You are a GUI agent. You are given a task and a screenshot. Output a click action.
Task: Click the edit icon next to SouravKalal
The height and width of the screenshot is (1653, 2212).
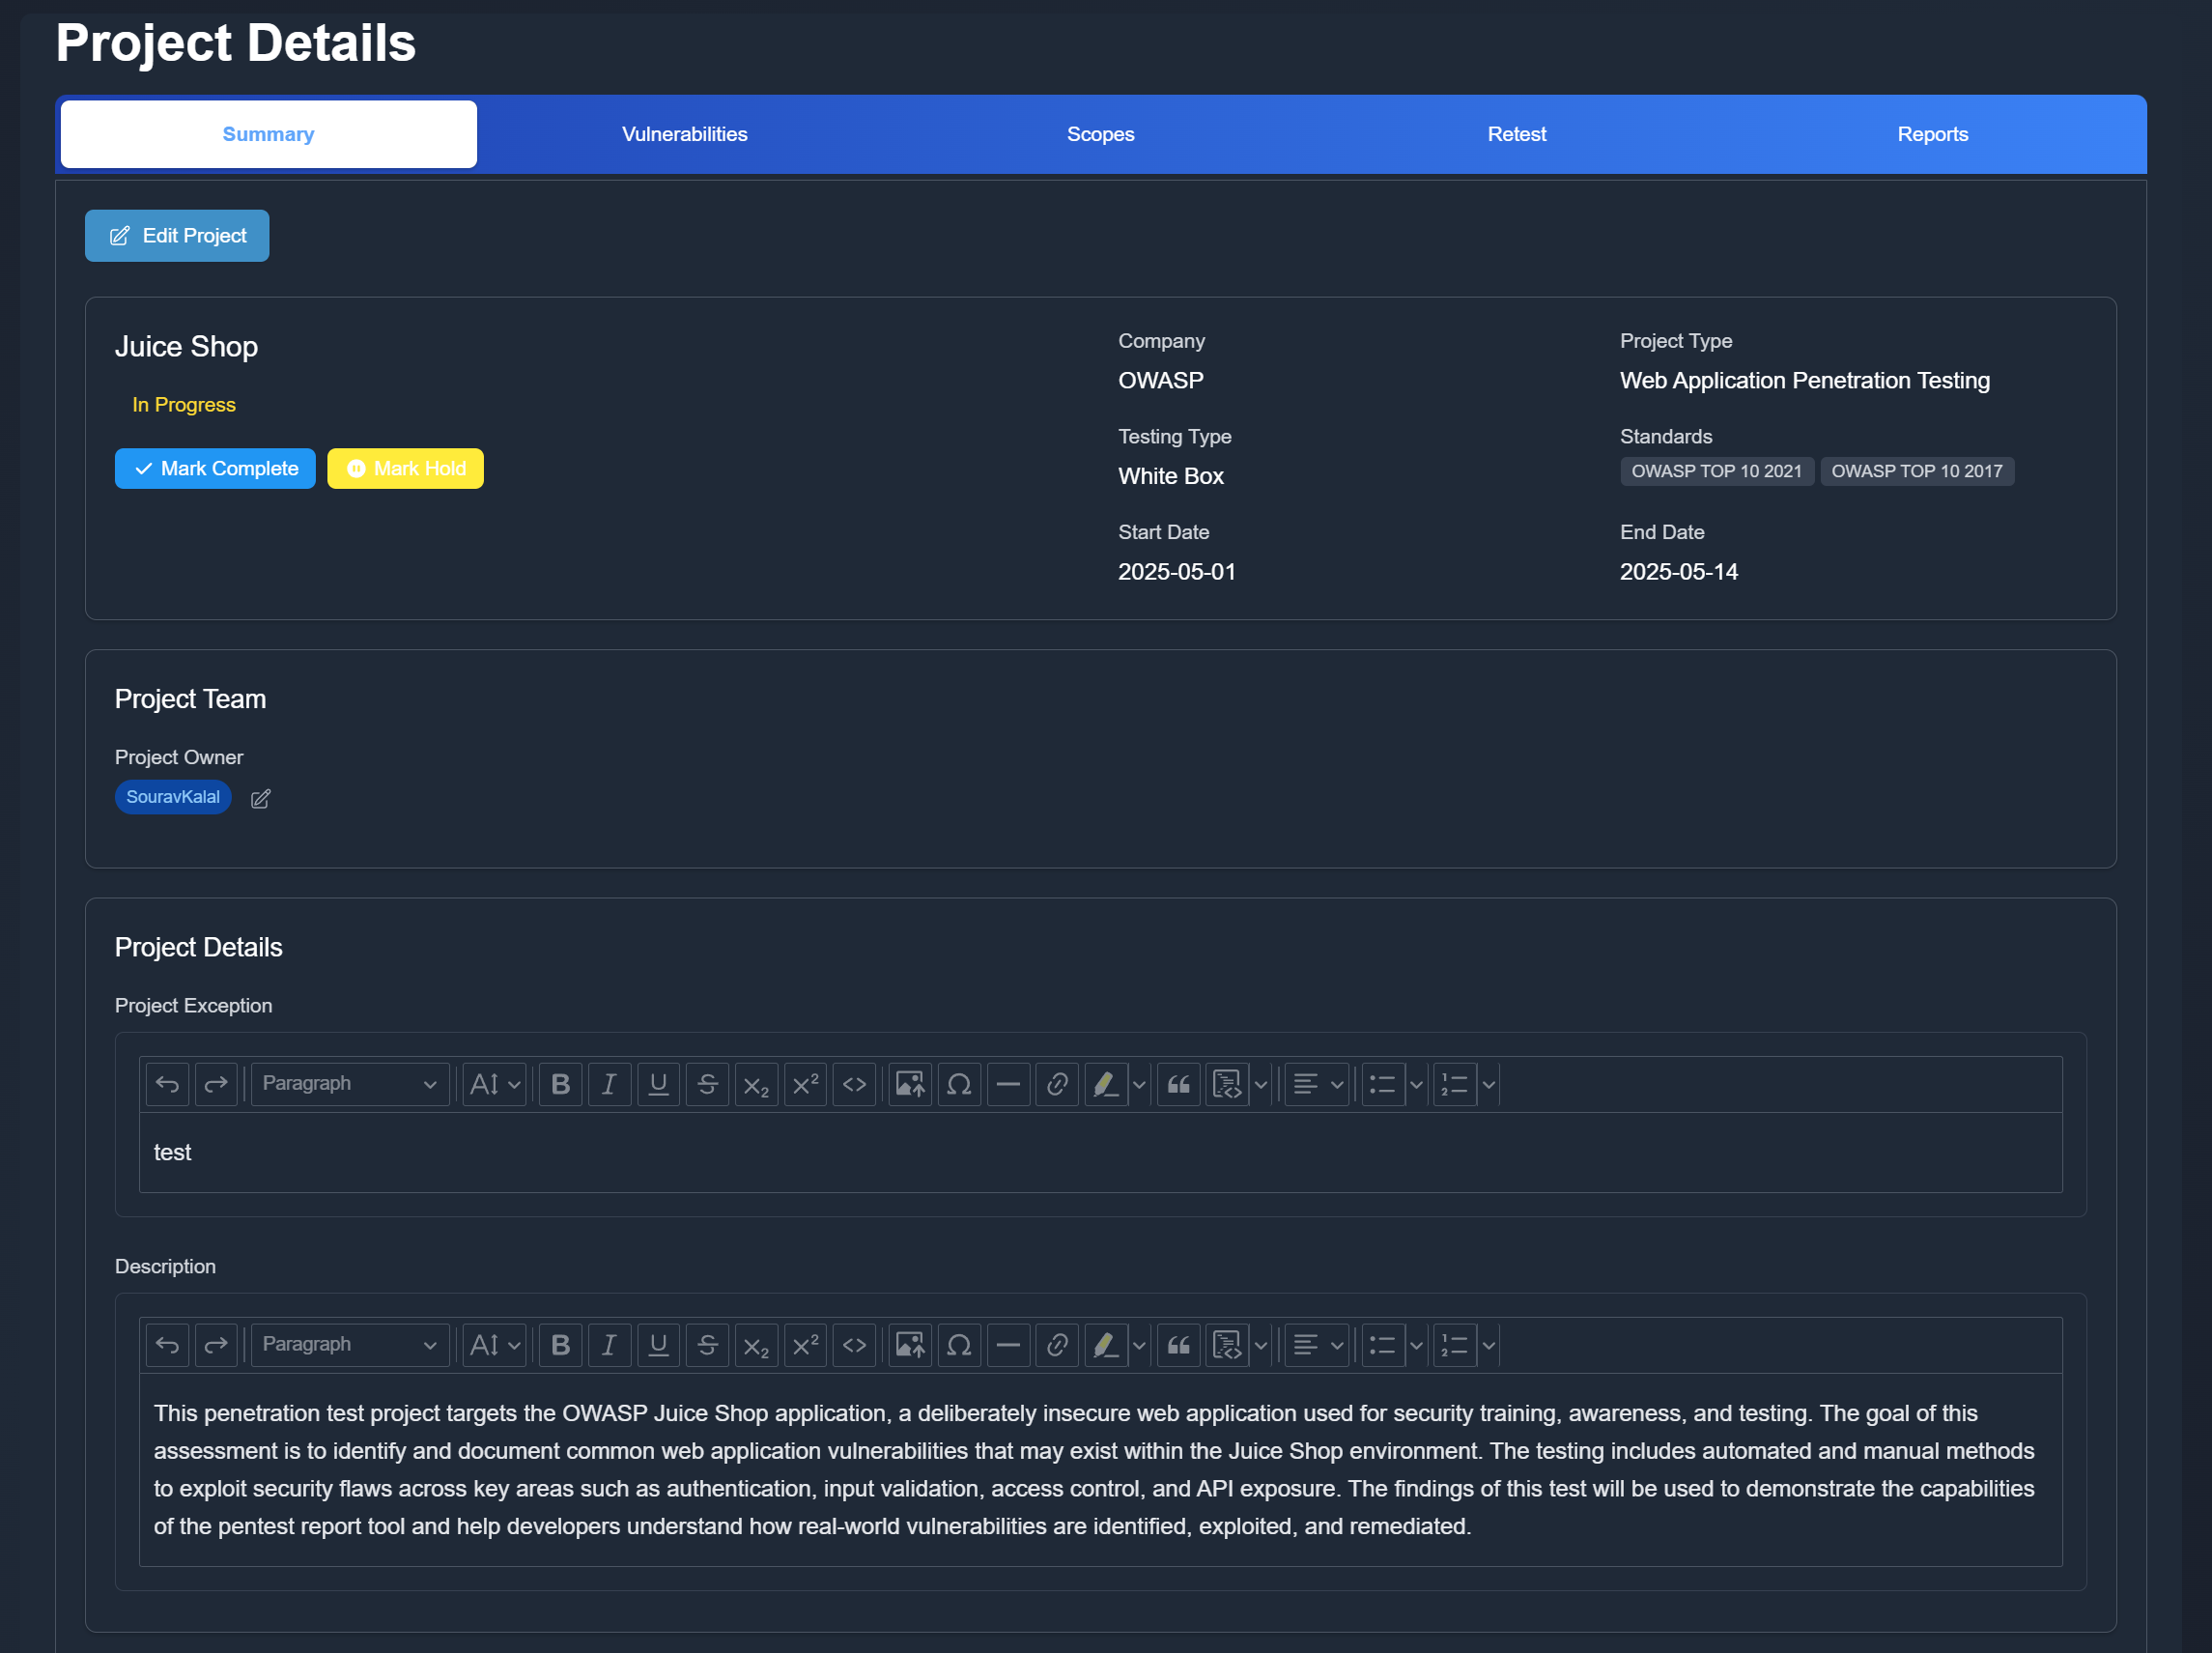260,798
